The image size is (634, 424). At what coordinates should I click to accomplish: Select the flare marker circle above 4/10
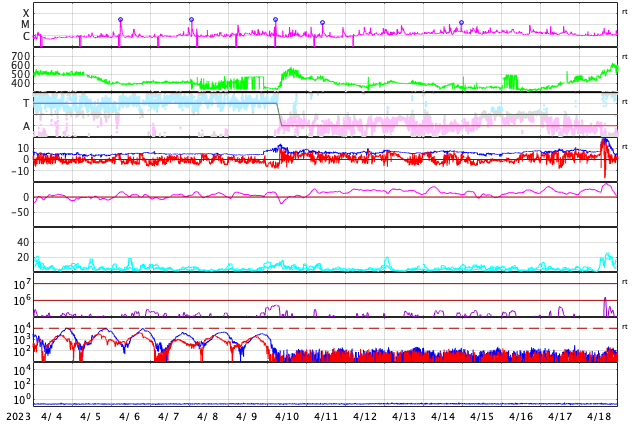275,19
